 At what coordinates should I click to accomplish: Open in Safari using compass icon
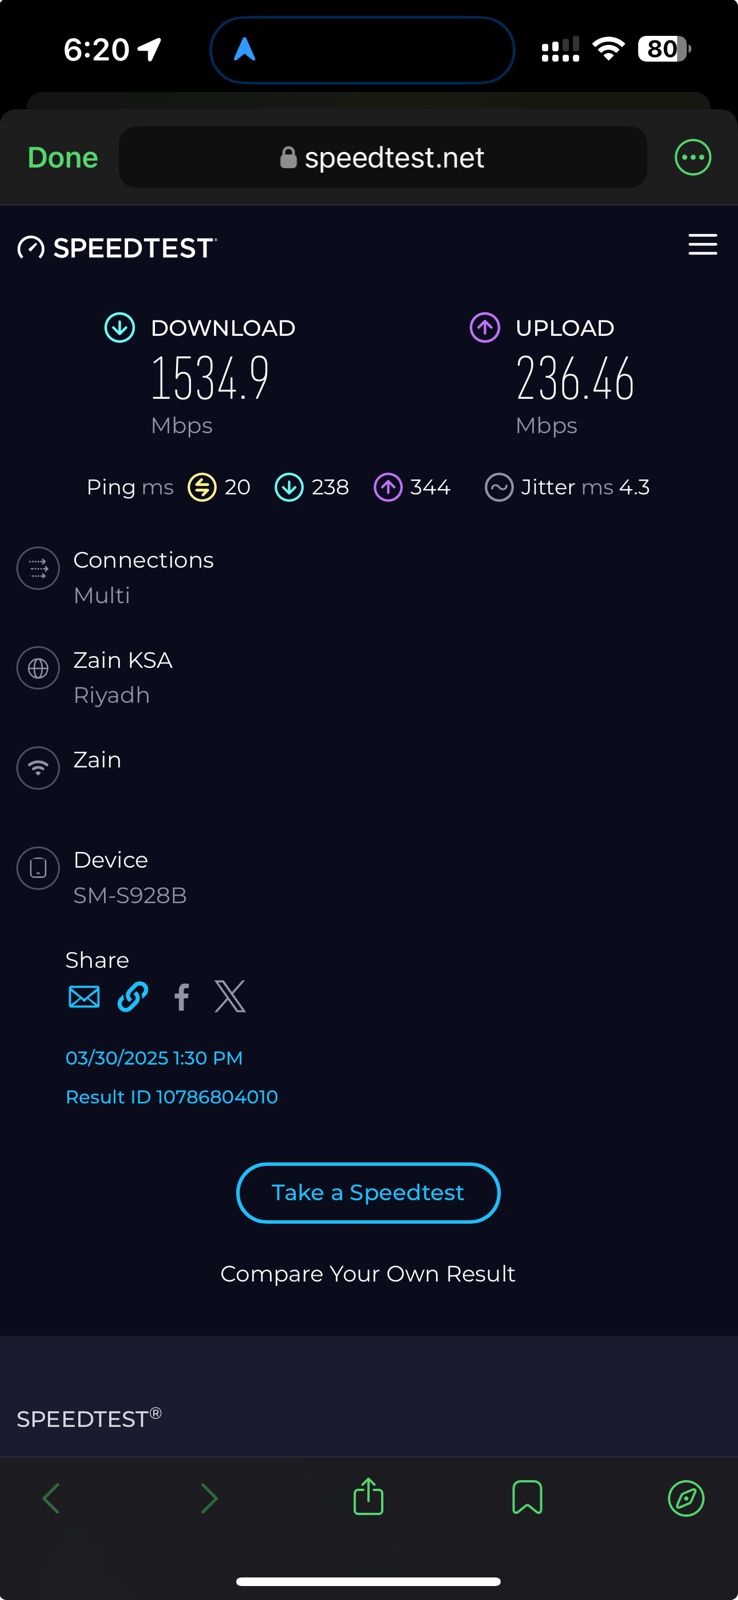pos(686,1498)
